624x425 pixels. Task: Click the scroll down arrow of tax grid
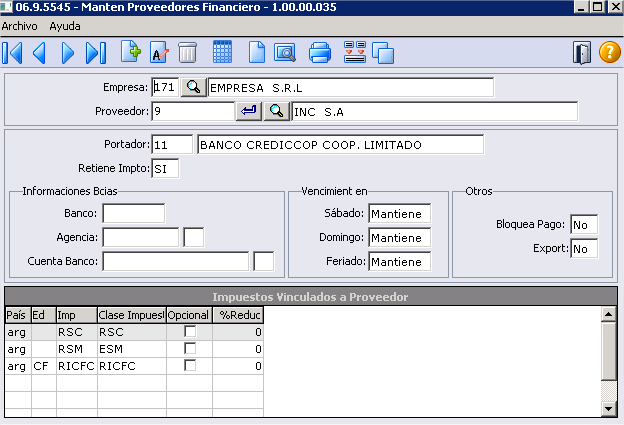click(x=609, y=408)
